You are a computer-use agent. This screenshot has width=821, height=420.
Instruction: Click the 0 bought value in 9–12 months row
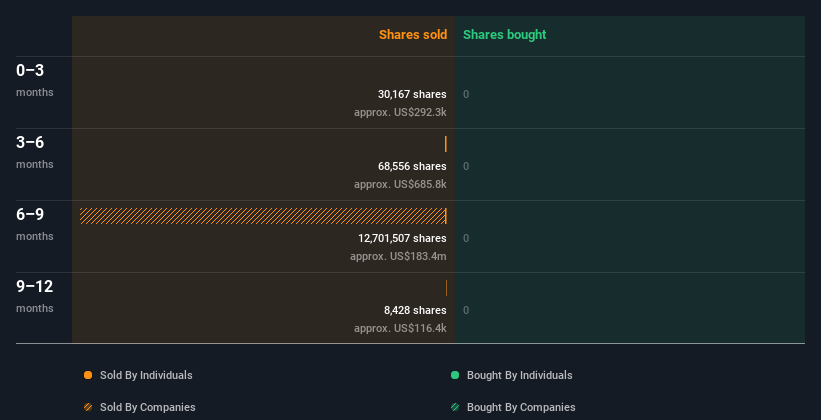[466, 310]
